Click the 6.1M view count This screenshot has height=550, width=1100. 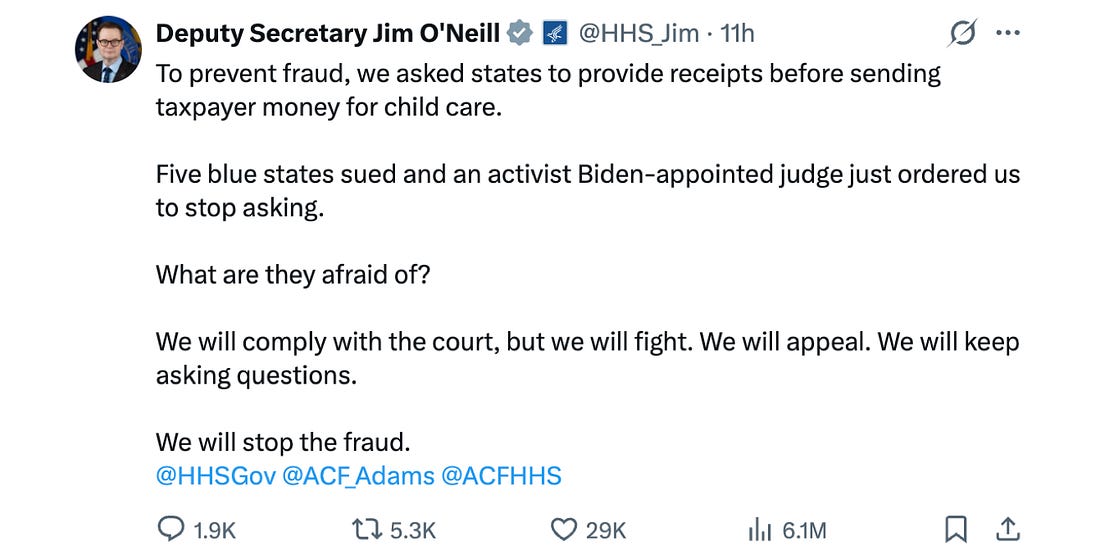point(804,530)
